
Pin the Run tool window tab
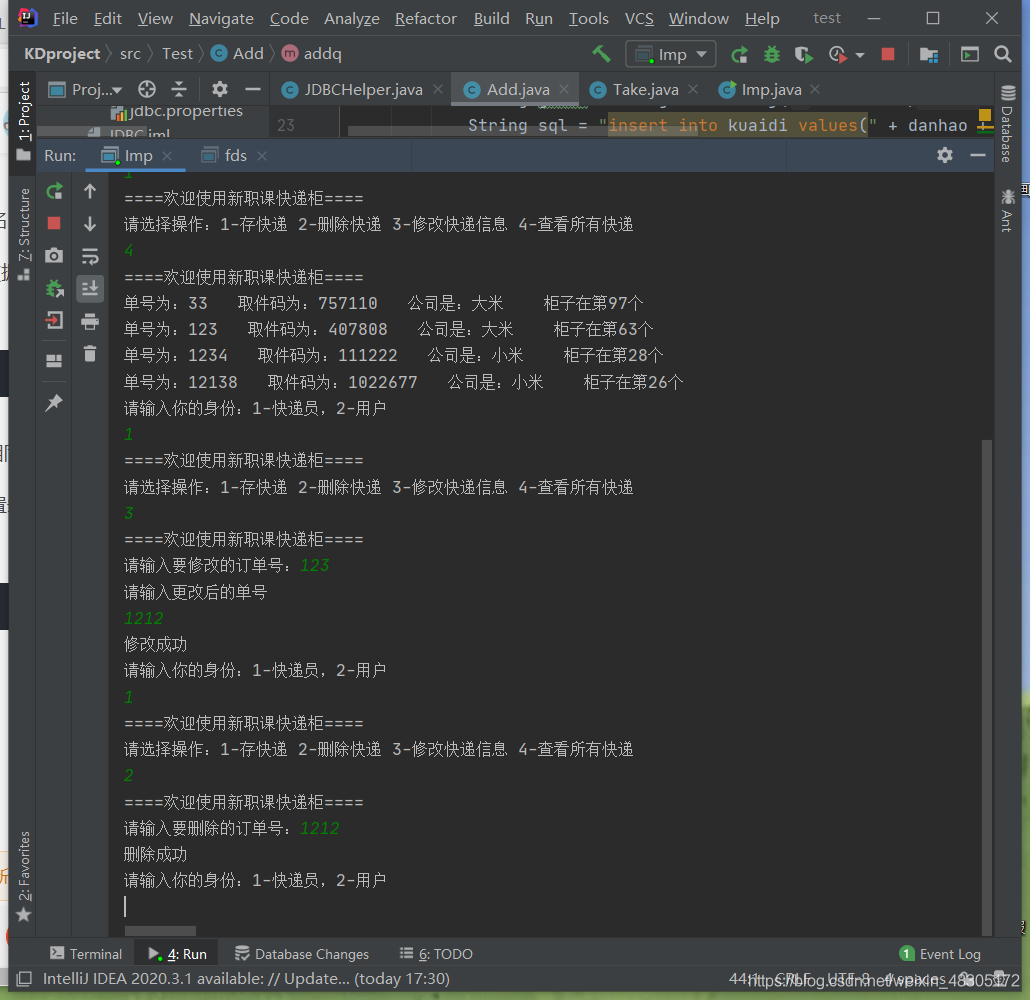tap(54, 402)
